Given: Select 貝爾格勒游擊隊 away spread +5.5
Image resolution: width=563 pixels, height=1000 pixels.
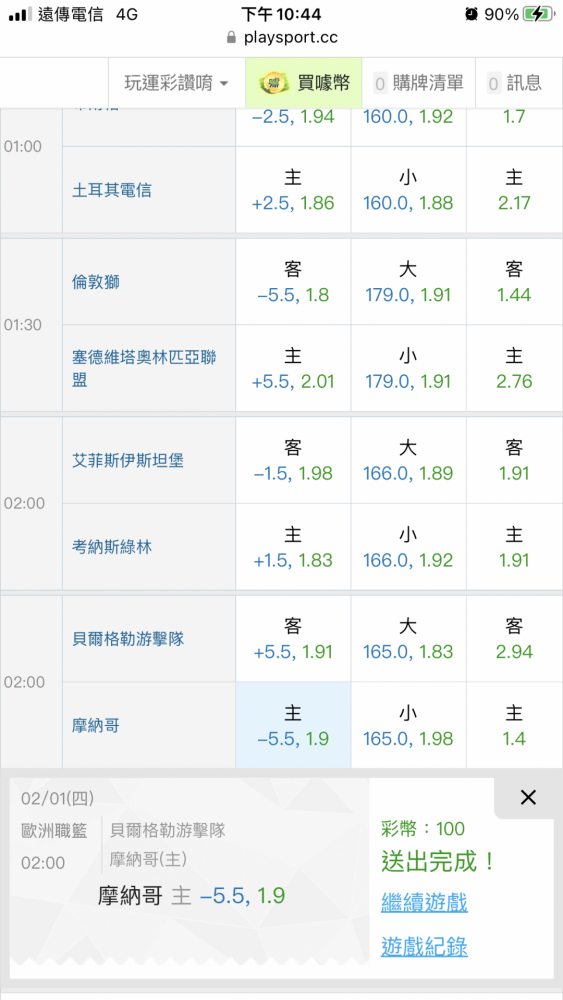Looking at the screenshot, I should tap(293, 639).
